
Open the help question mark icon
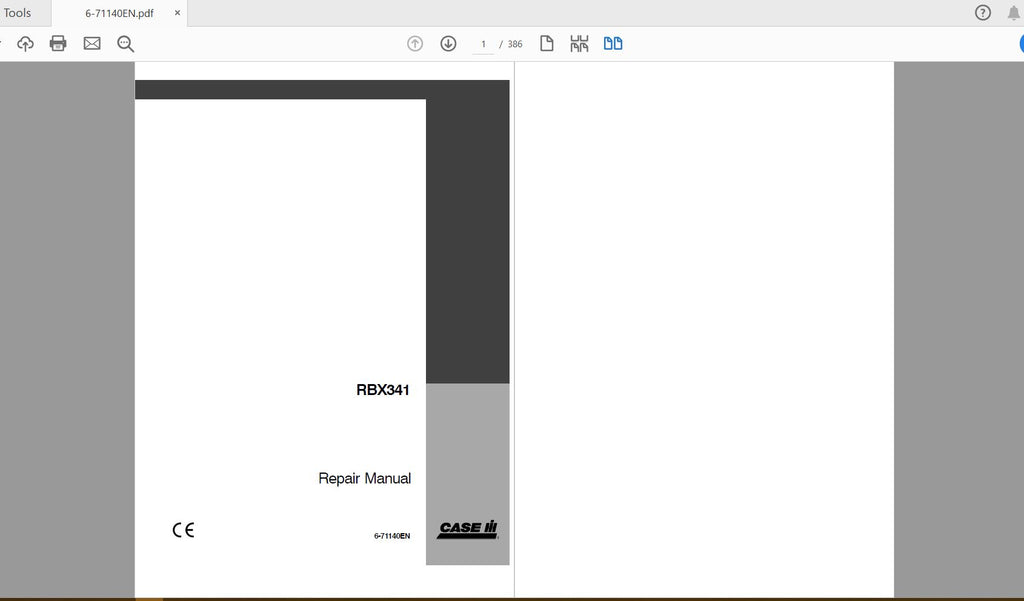point(982,12)
